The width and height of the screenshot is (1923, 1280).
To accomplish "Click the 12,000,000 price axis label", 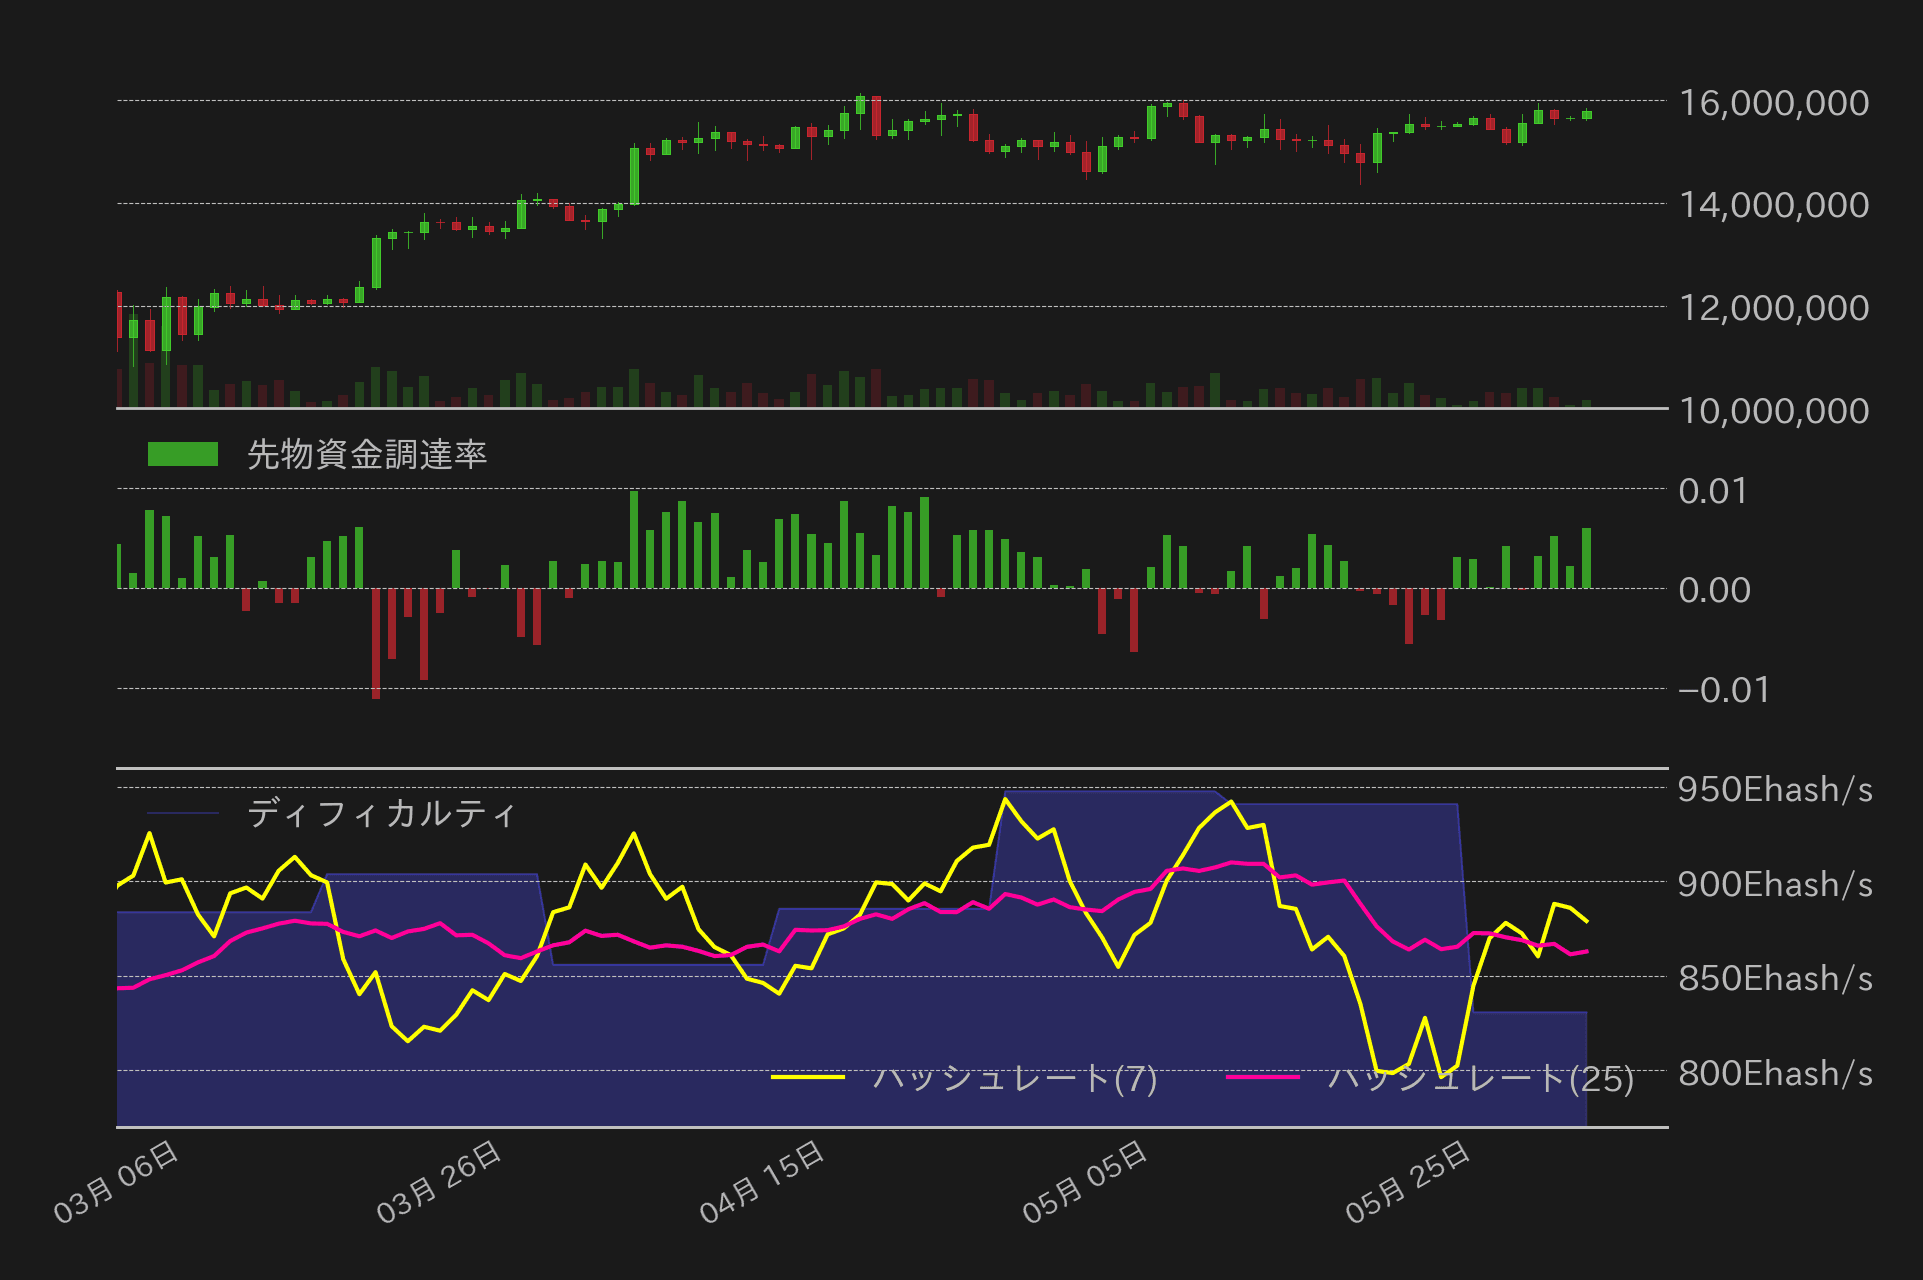I will click(1773, 308).
